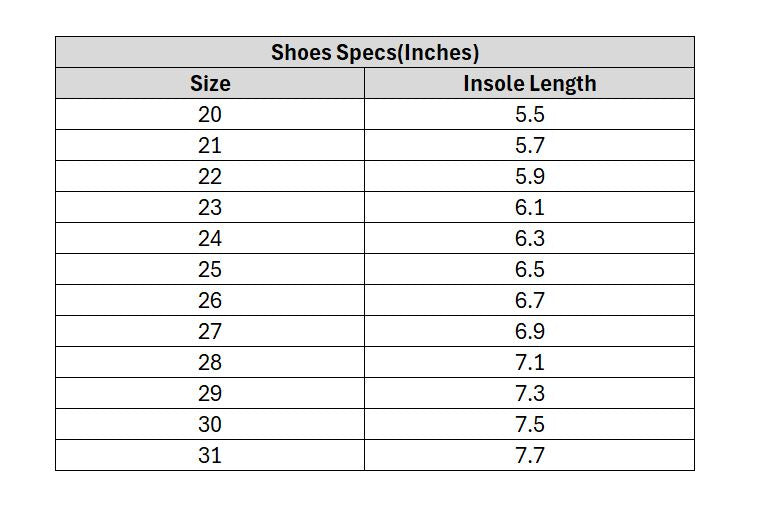Select the Size column header
This screenshot has width=769, height=512.
(x=210, y=83)
